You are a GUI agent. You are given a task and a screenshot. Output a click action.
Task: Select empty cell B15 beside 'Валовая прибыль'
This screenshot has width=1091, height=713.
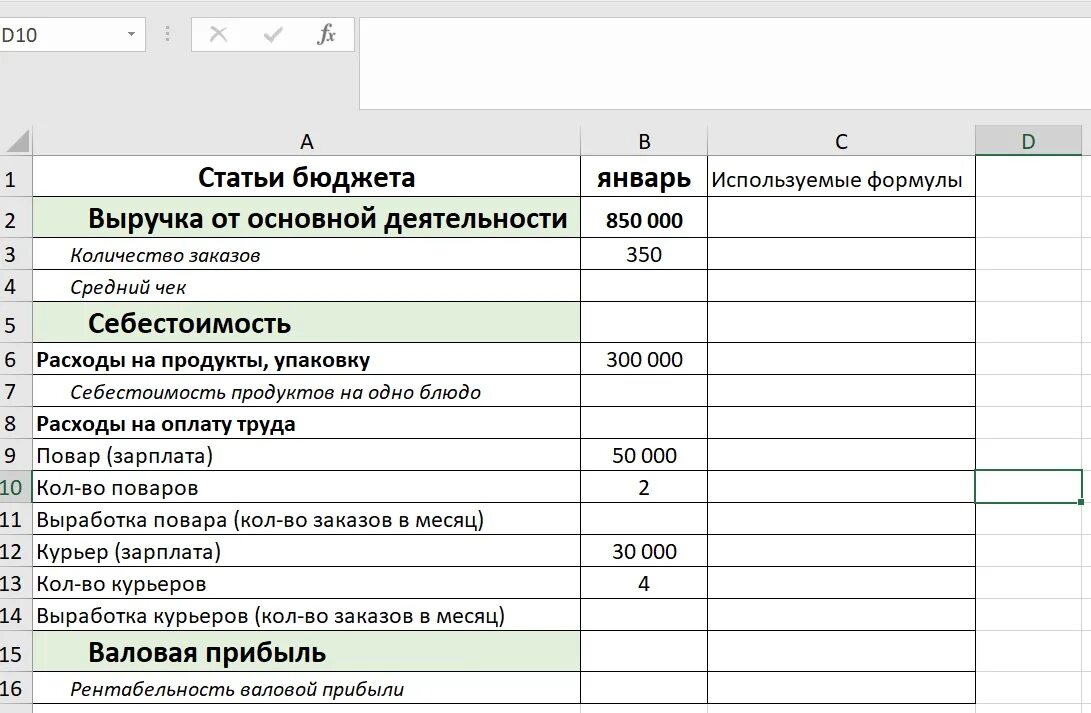(644, 652)
